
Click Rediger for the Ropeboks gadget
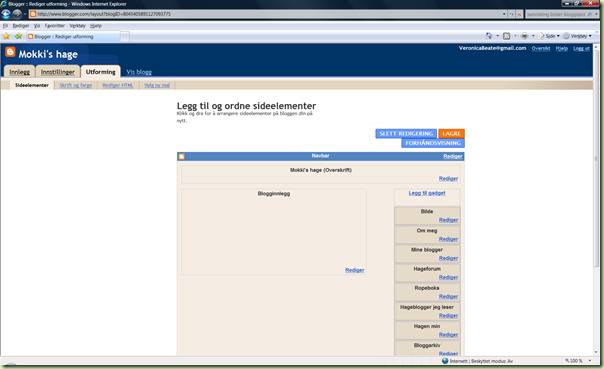tap(448, 297)
